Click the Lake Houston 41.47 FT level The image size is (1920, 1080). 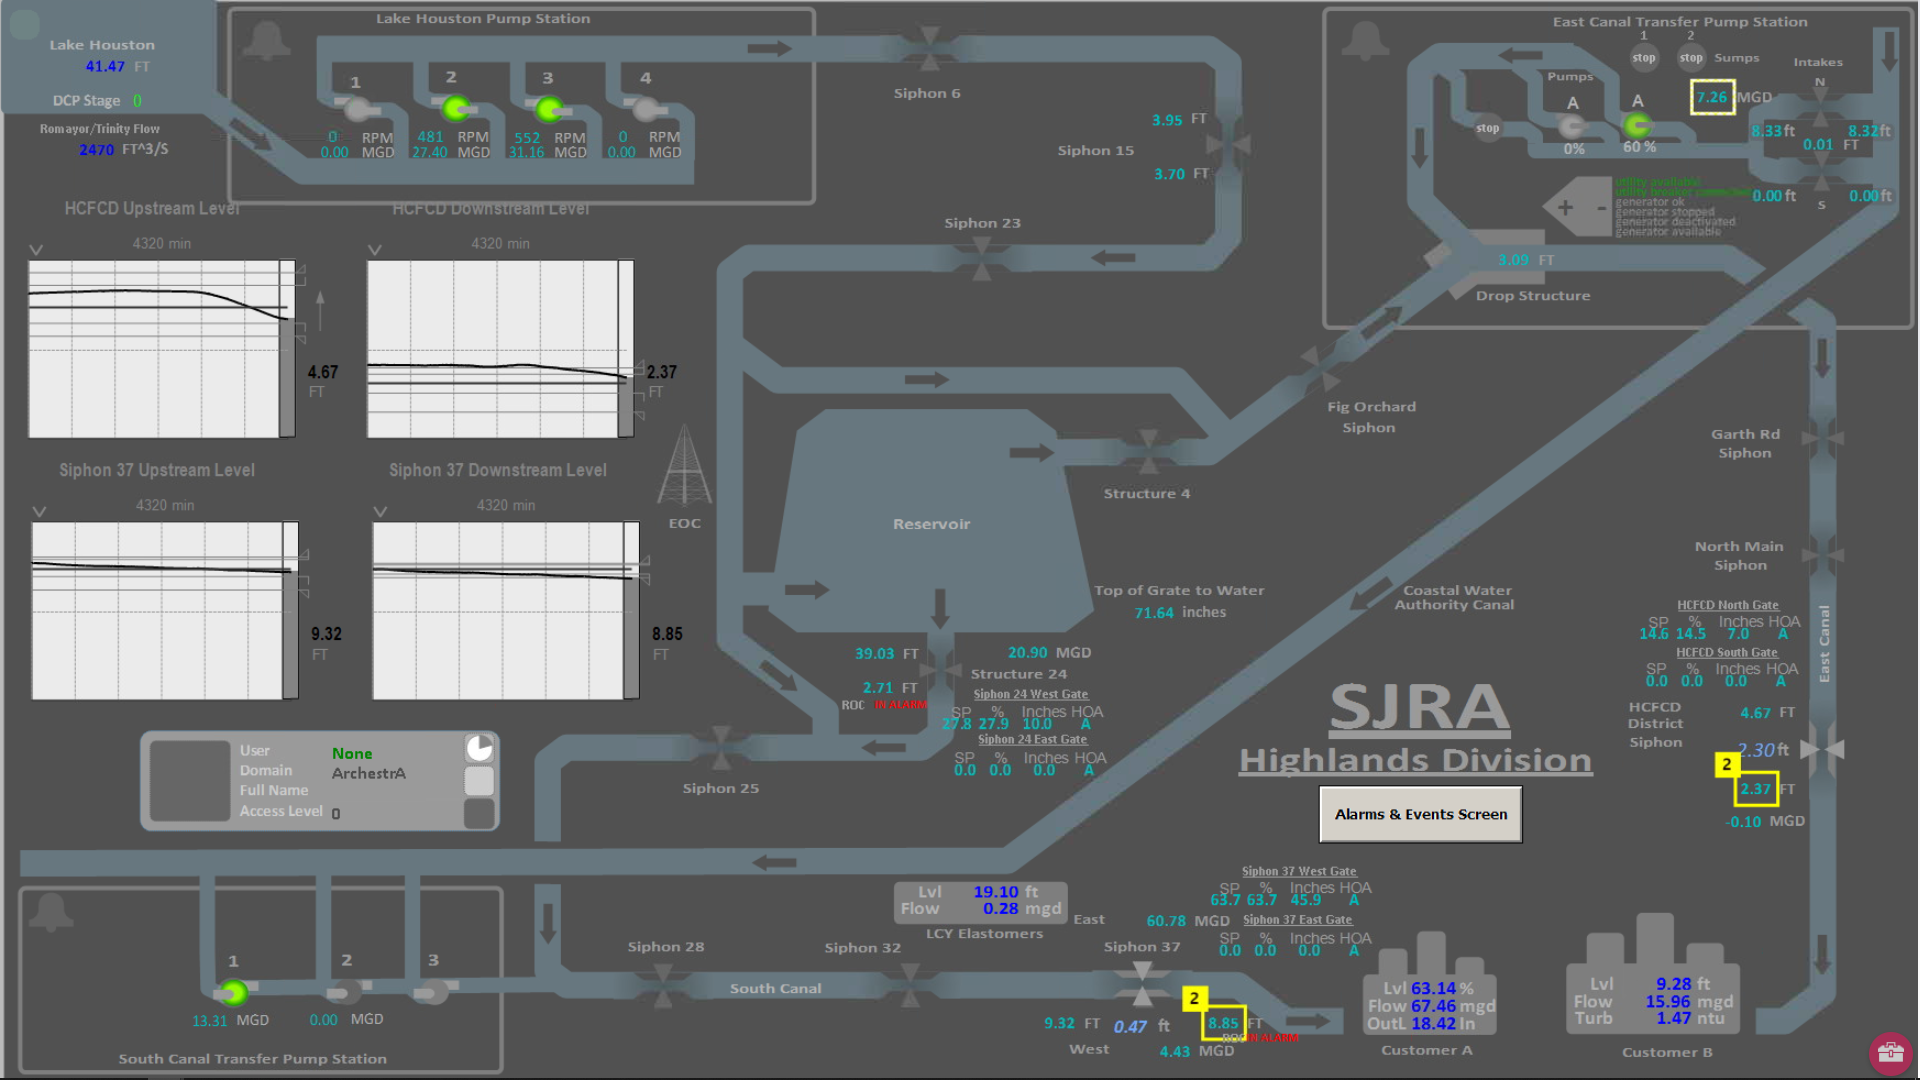coord(105,66)
